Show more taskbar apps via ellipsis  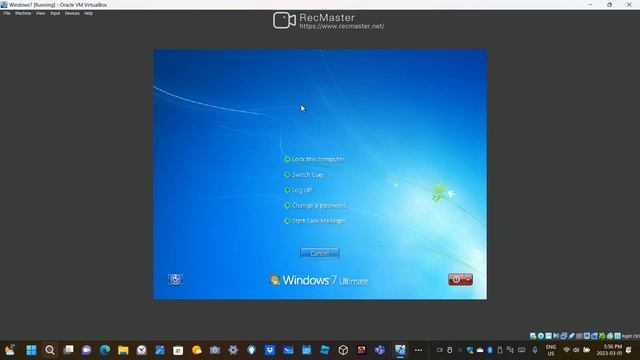[418, 350]
